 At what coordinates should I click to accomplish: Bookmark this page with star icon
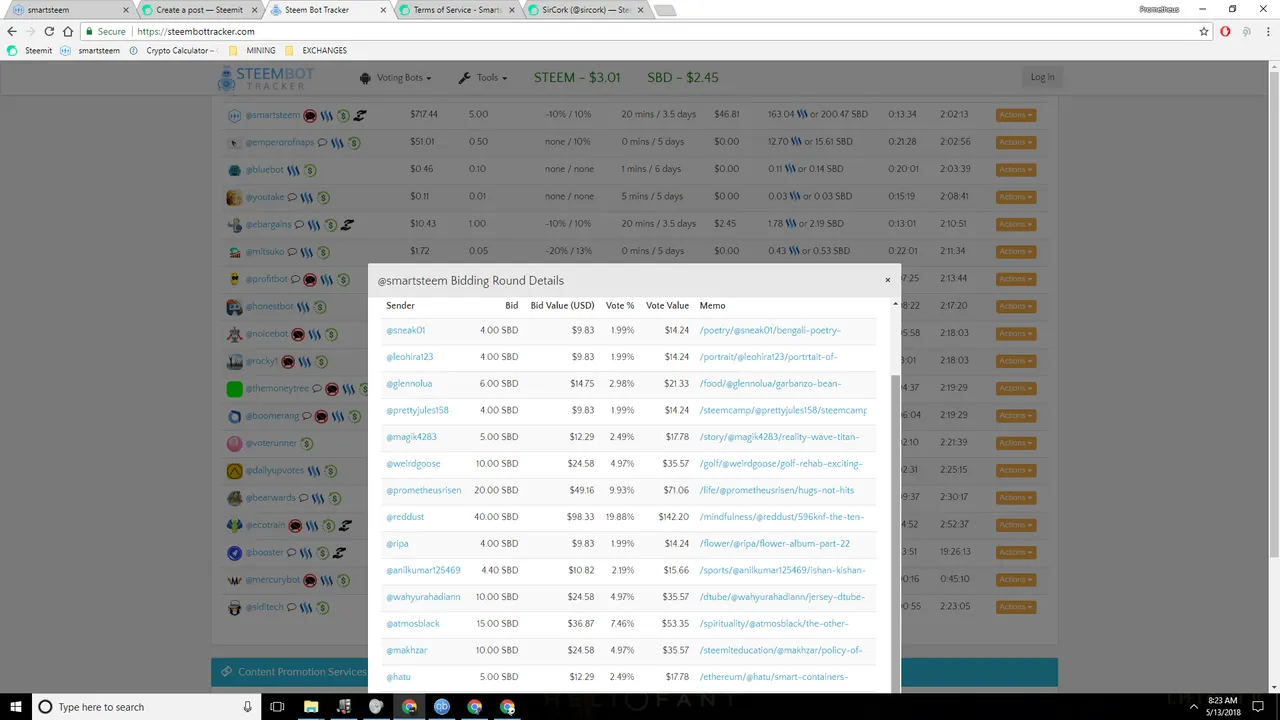(1204, 31)
